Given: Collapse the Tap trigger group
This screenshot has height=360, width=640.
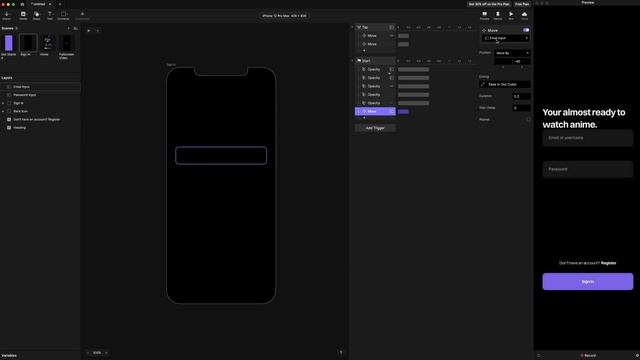Looking at the screenshot, I should pyautogui.click(x=353, y=27).
